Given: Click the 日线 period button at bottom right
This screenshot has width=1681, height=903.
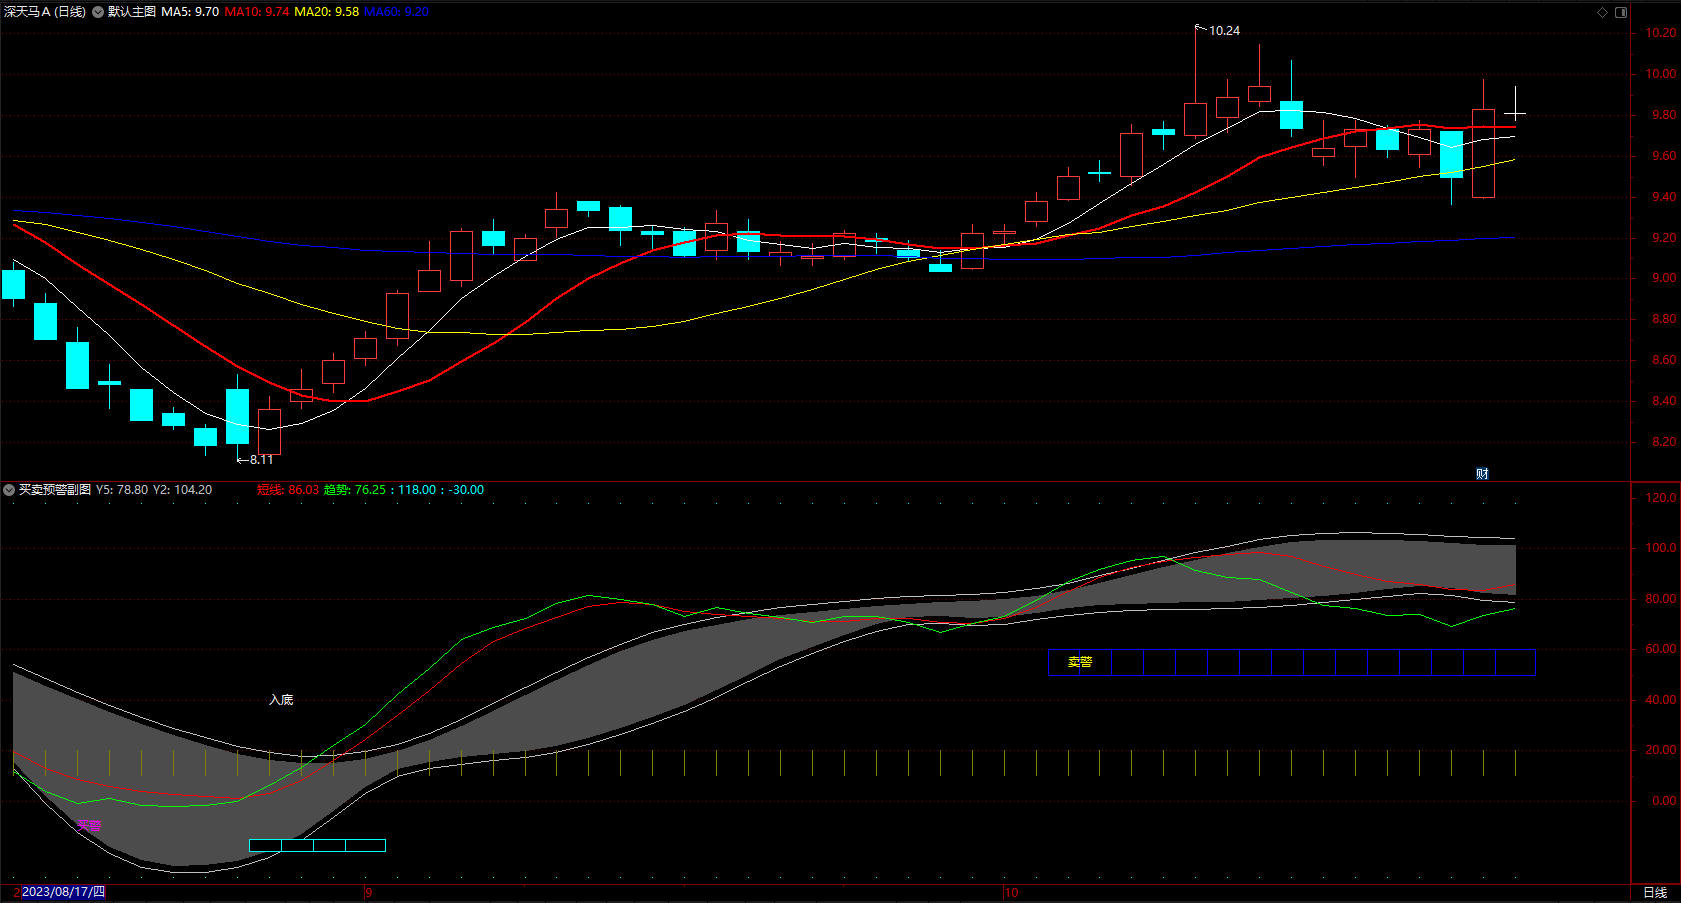Looking at the screenshot, I should click(1655, 893).
